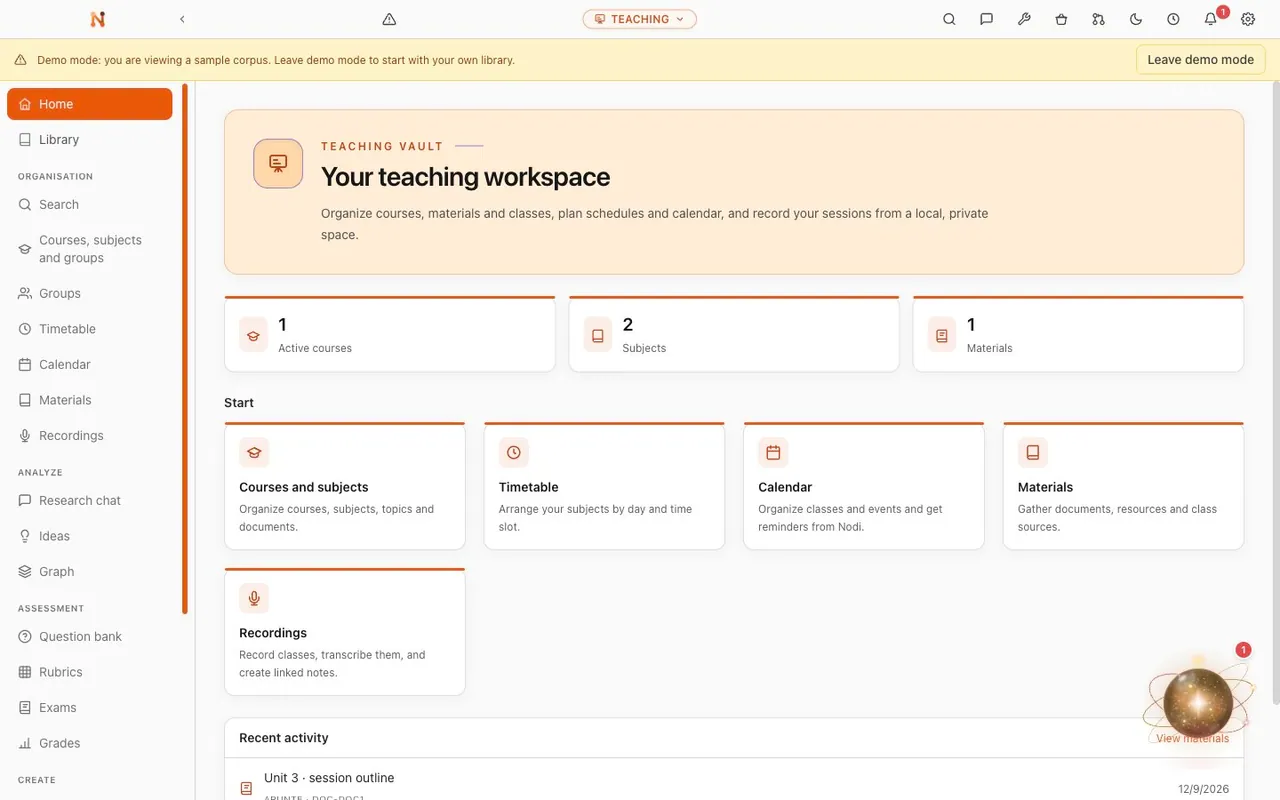Collapse sidebar with the back chevron
Screen dimensions: 1280x800
coord(182,19)
